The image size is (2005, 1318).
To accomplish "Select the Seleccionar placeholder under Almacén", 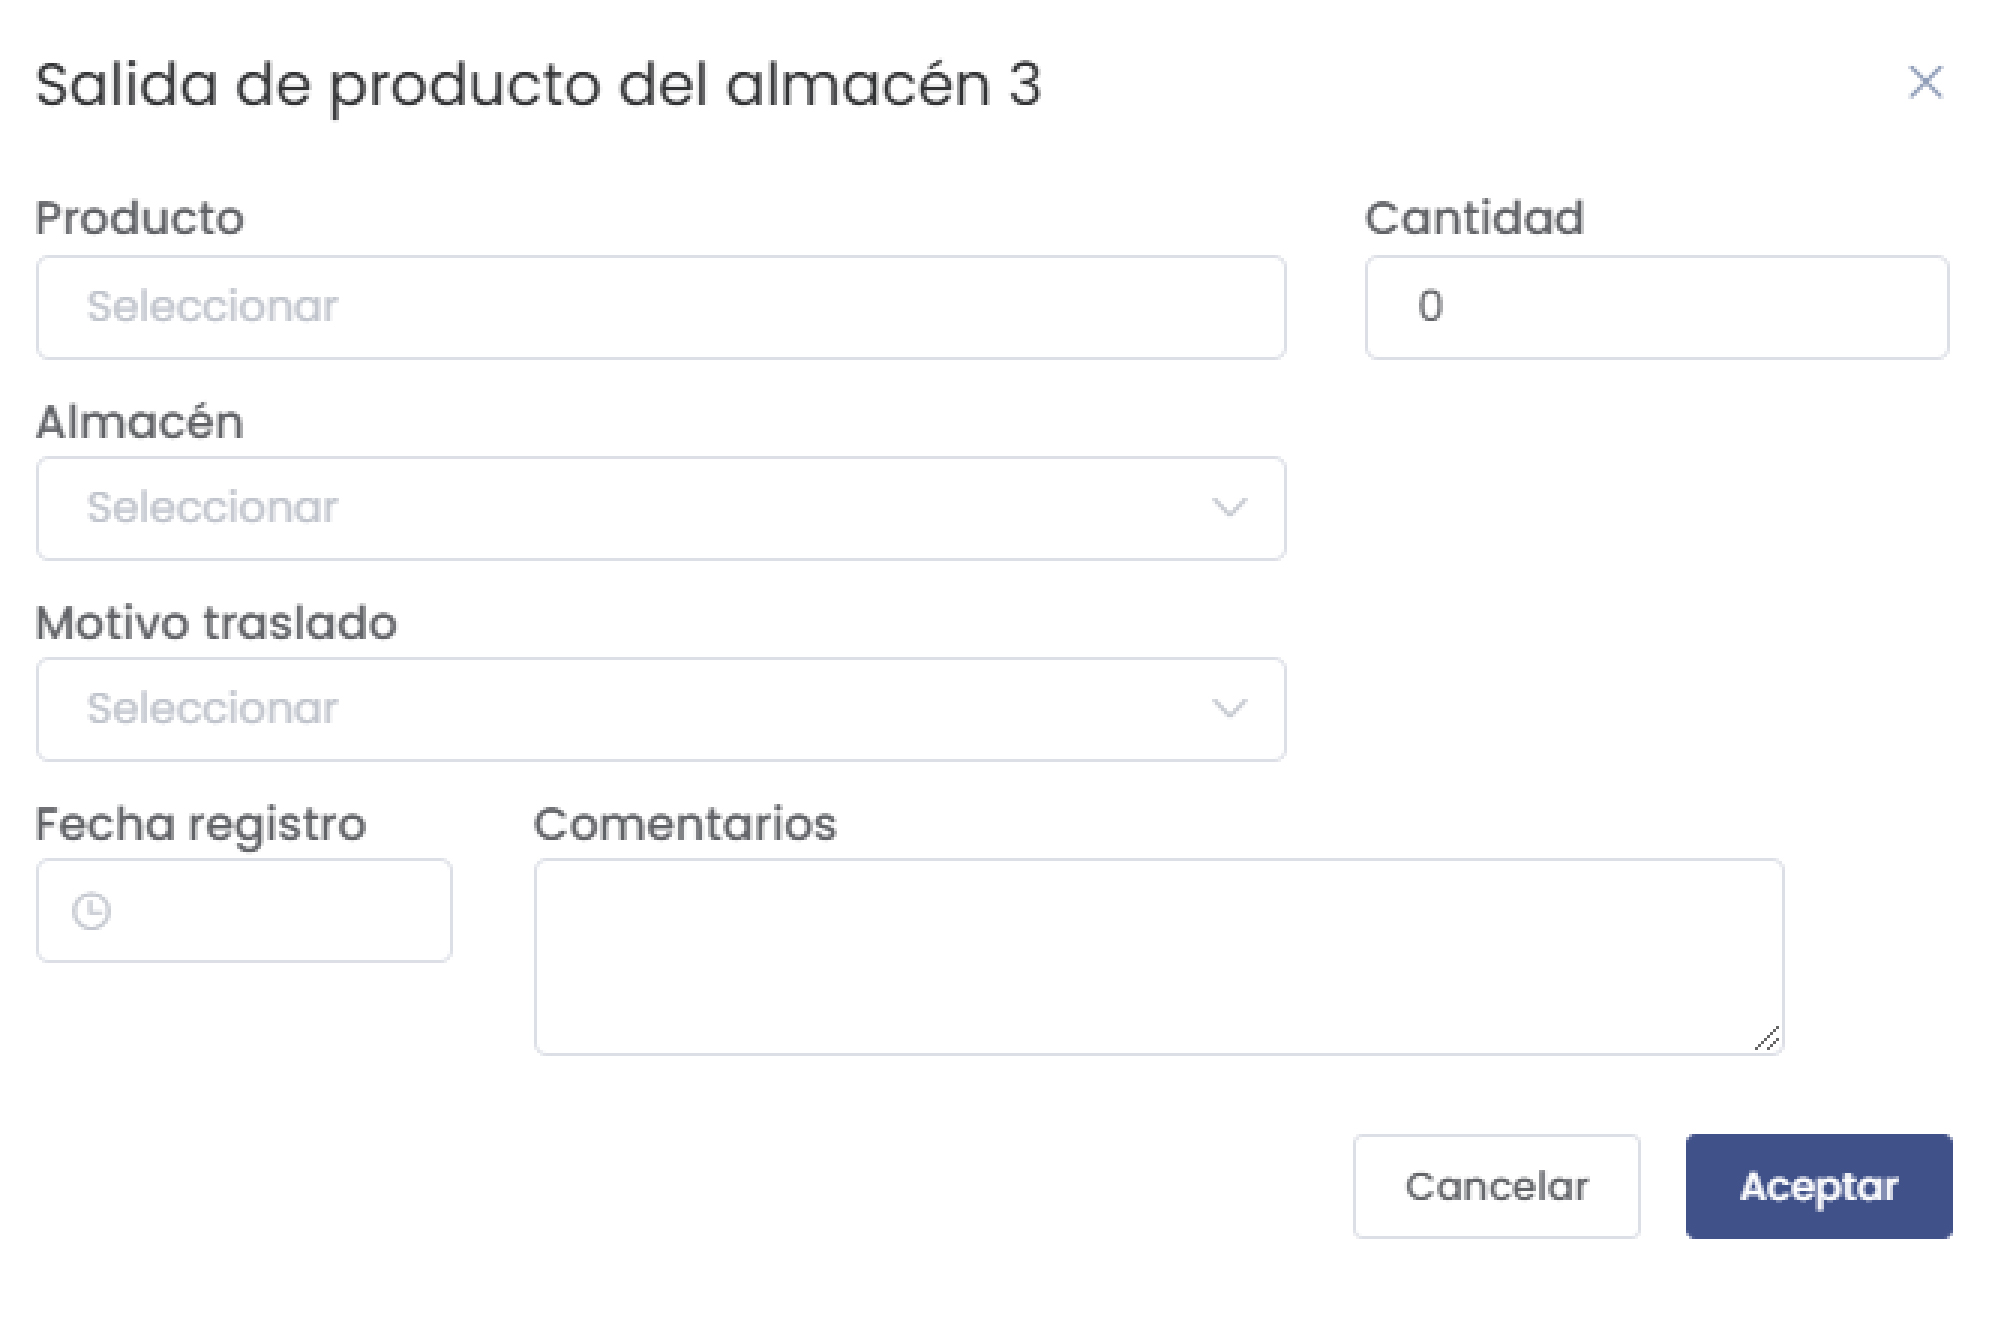I will coord(212,508).
